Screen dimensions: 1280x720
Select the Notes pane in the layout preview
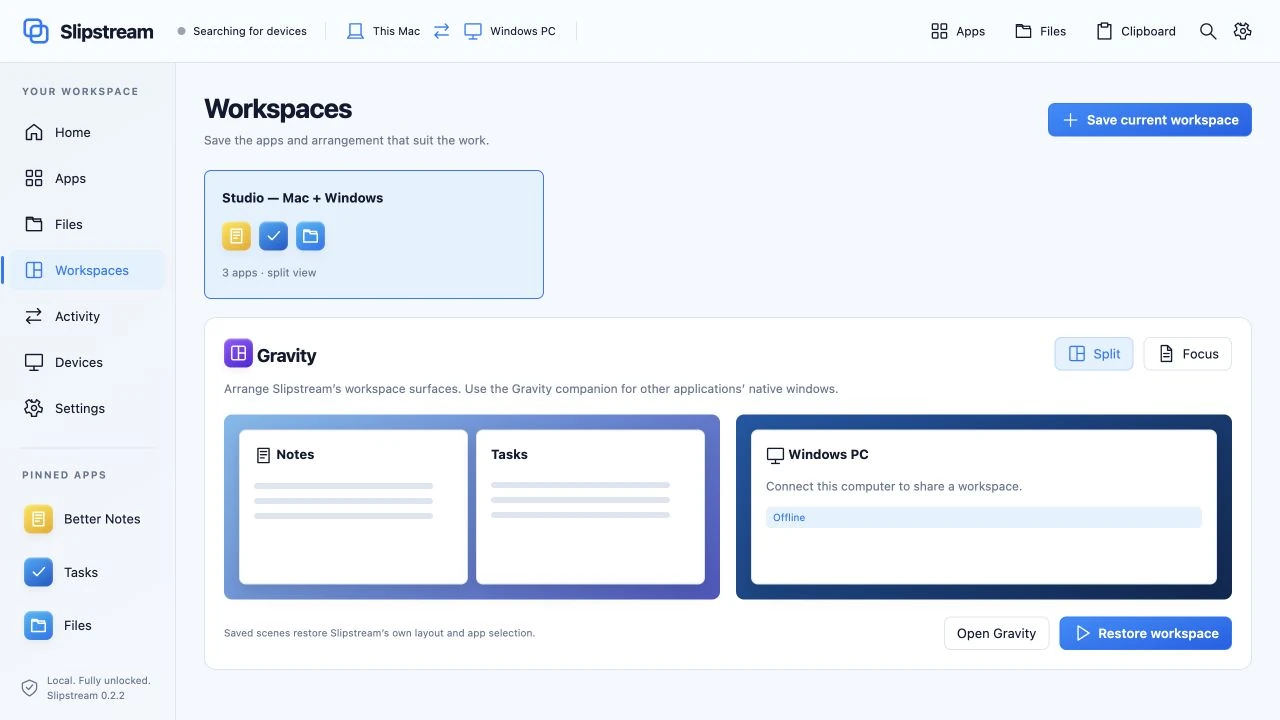click(353, 507)
